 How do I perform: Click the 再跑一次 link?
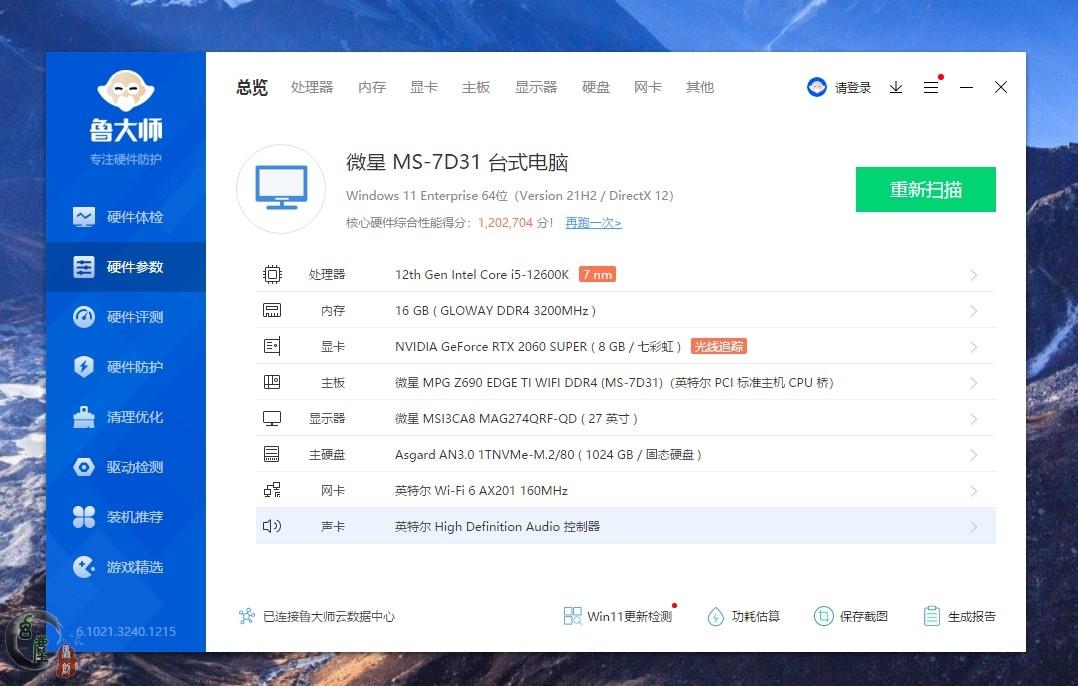(x=593, y=223)
